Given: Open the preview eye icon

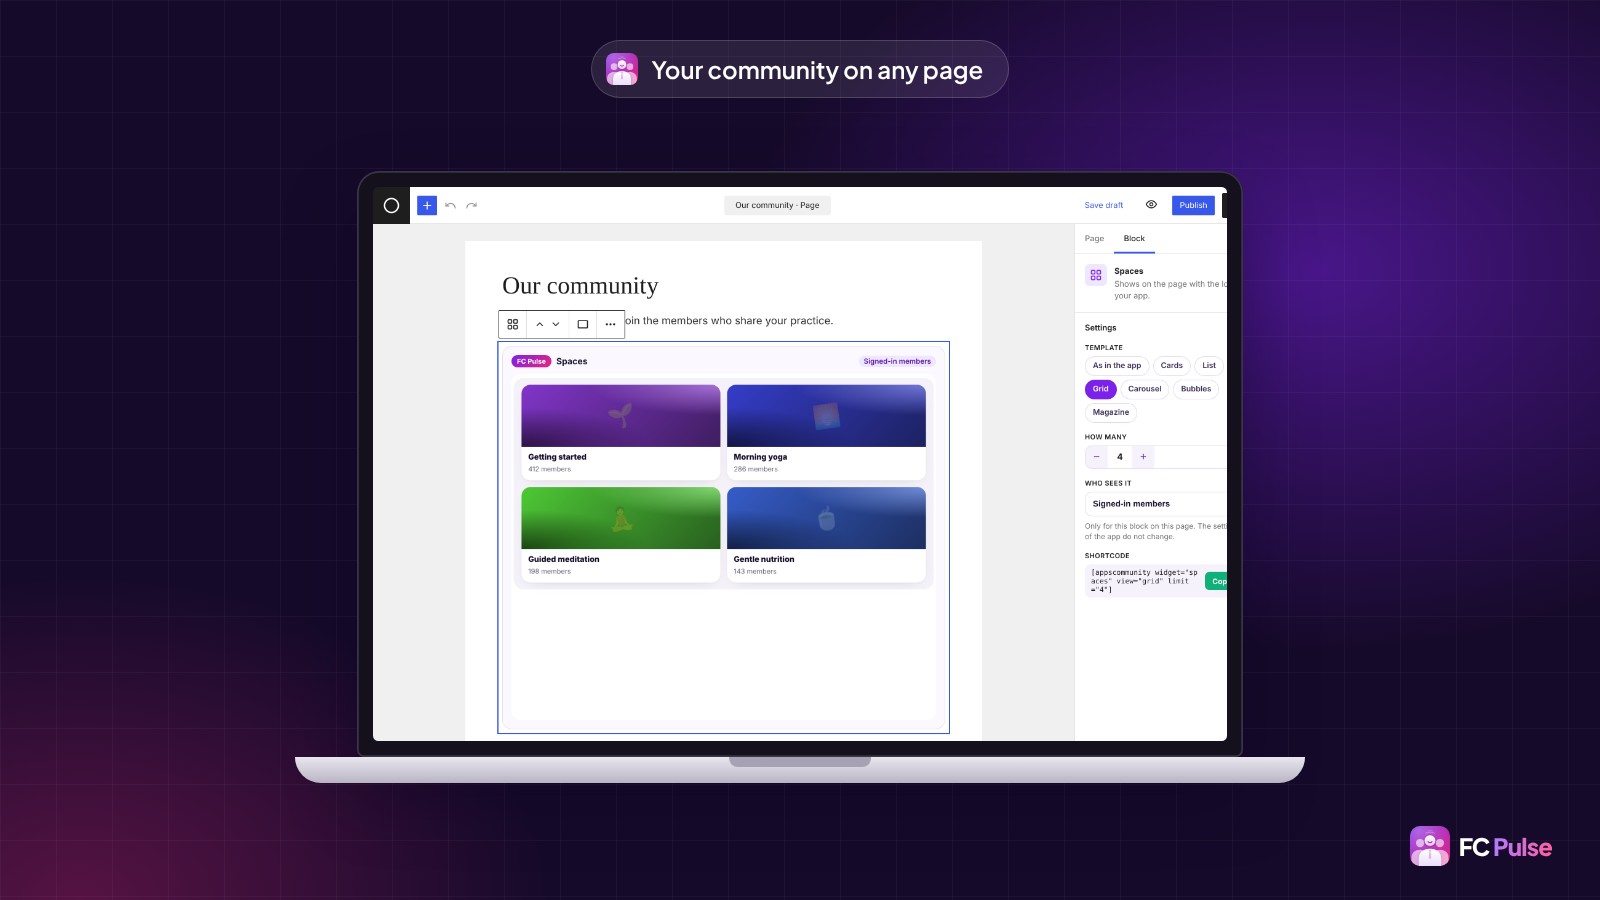Looking at the screenshot, I should [x=1151, y=205].
